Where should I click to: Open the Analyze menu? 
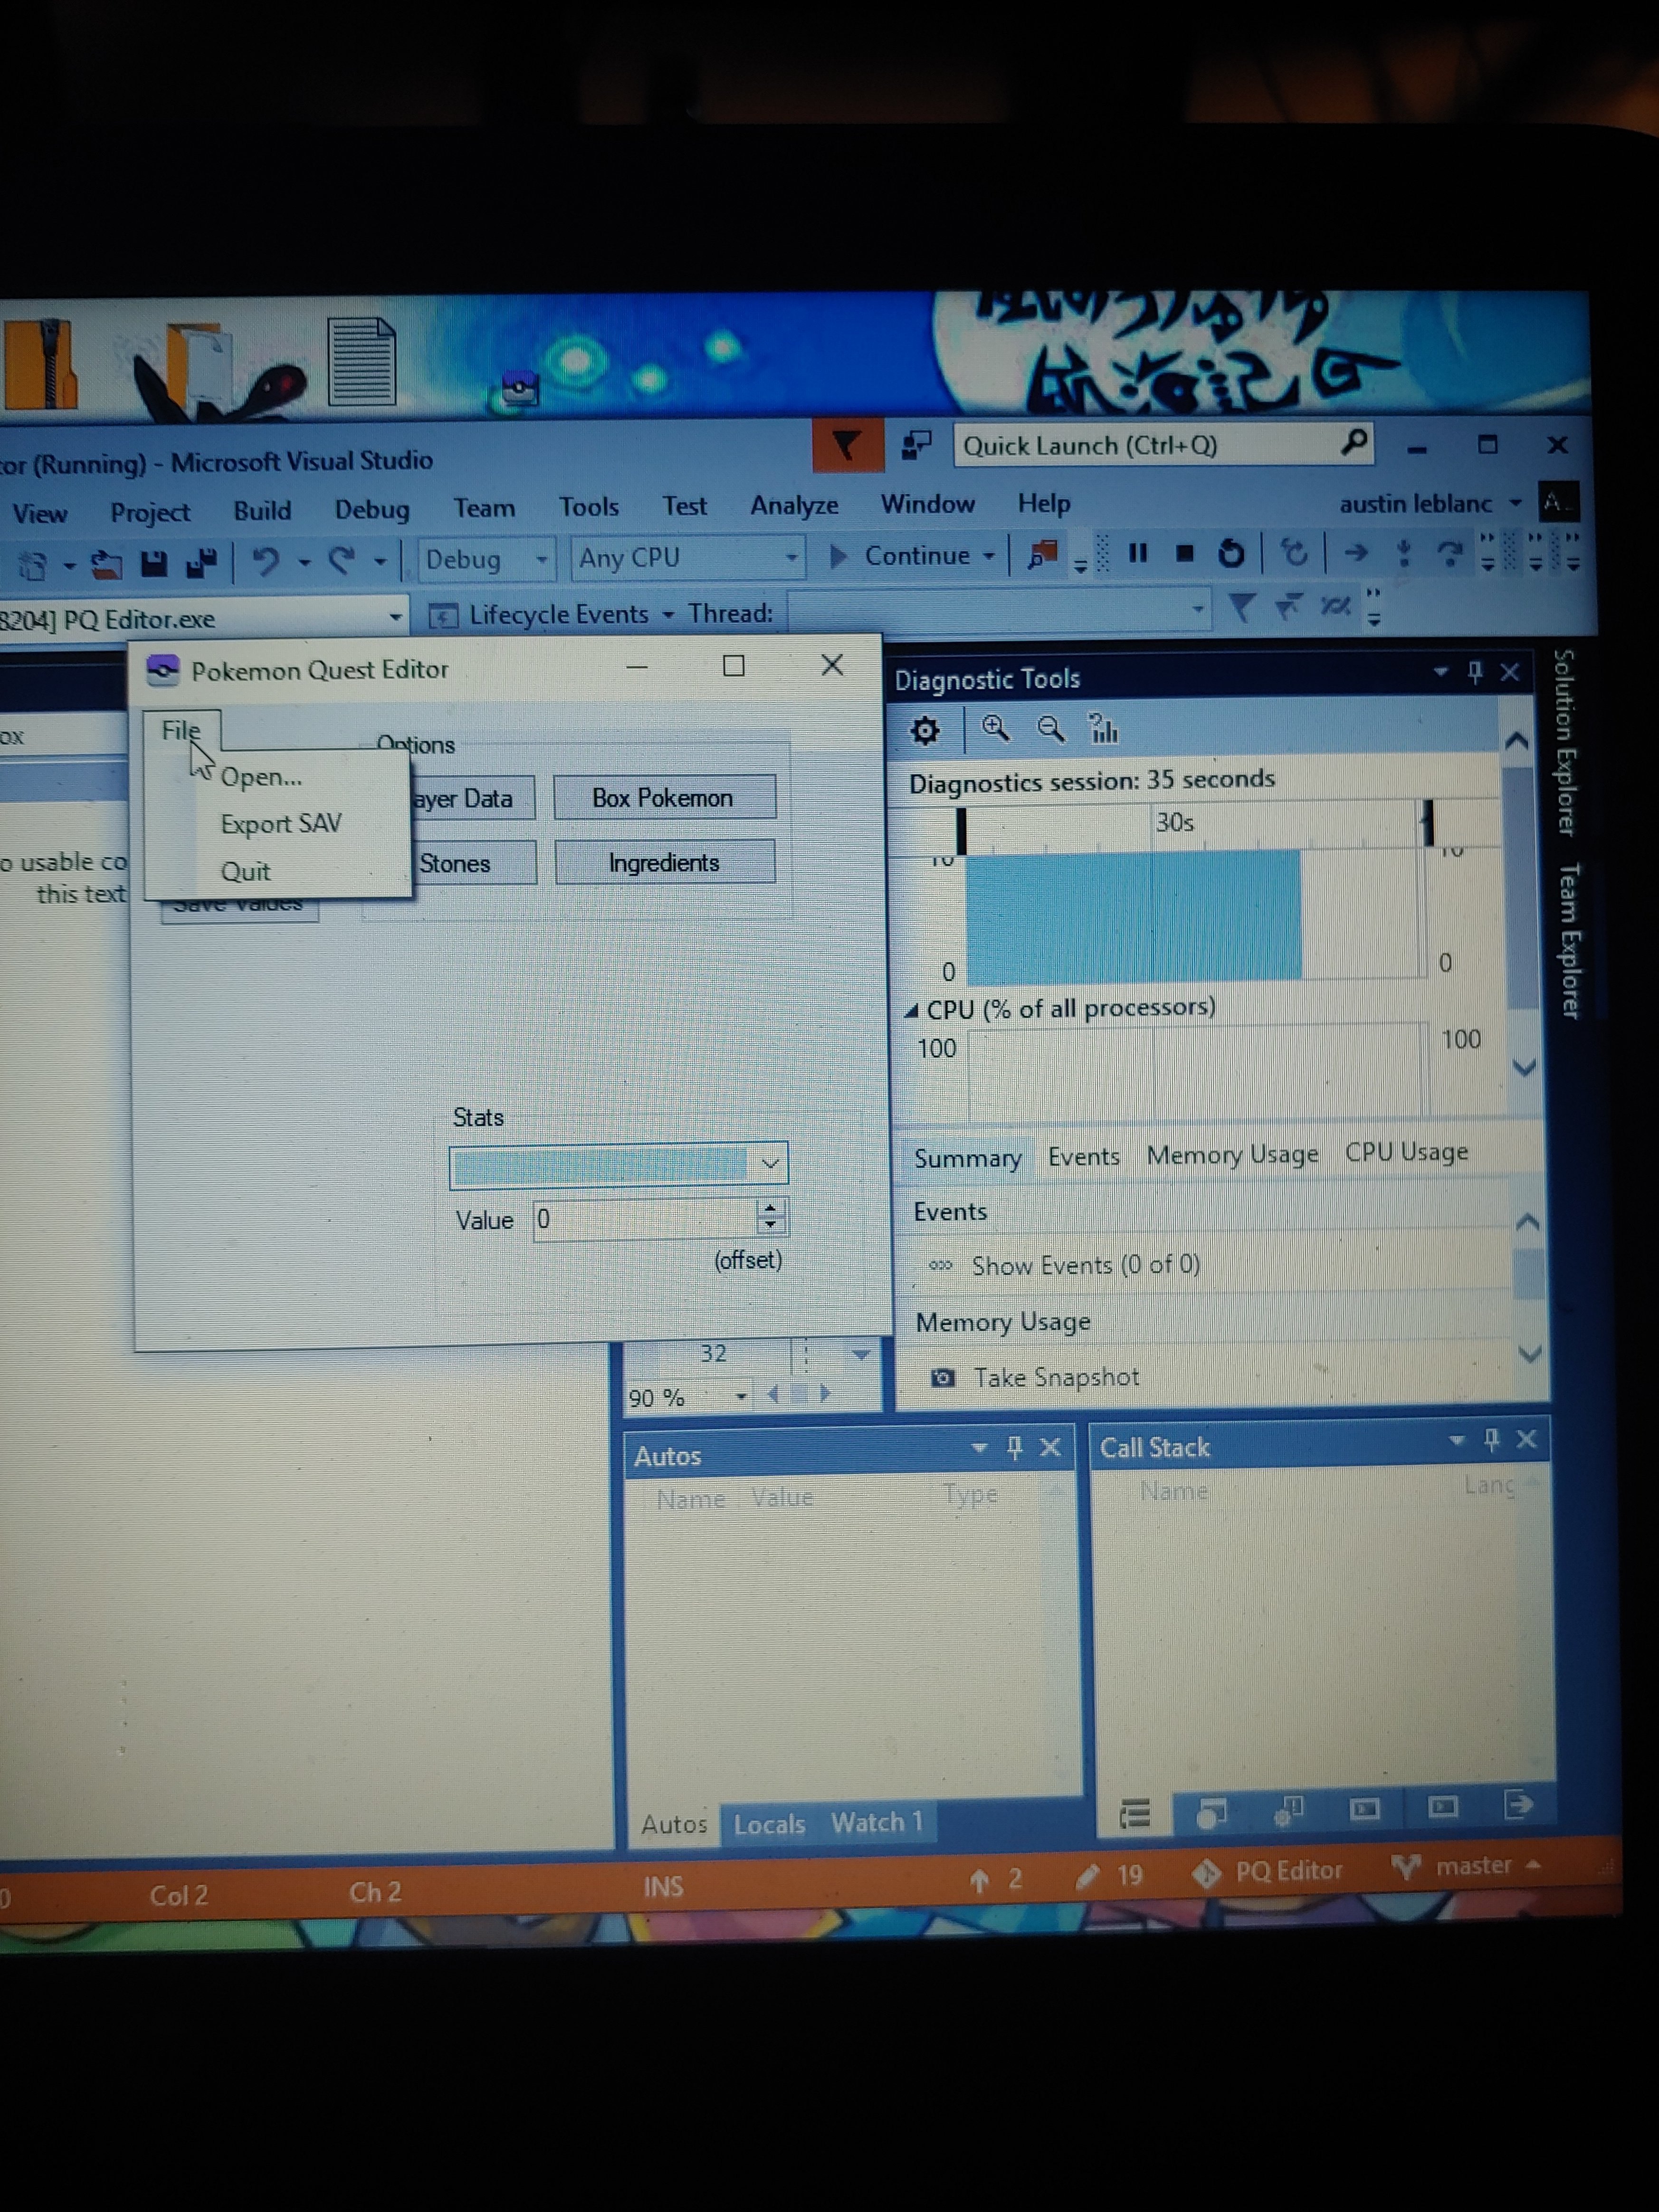click(794, 505)
